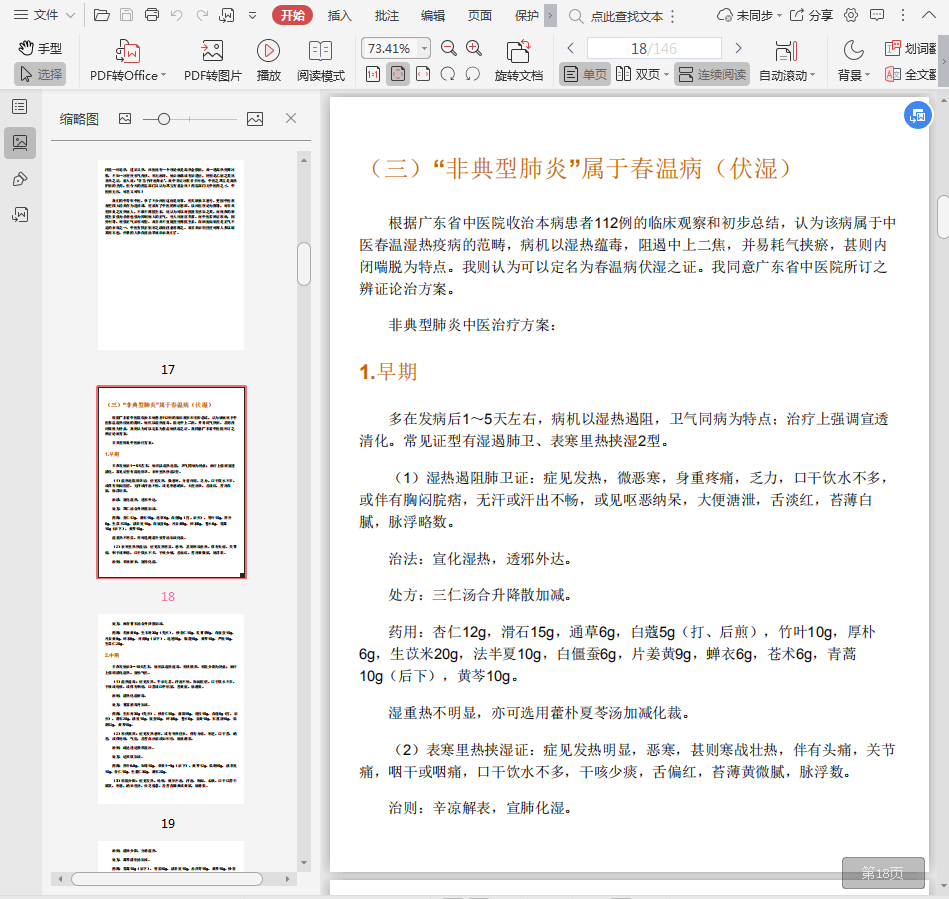949x899 pixels.
Task: Click the floating blue assistant icon
Action: 916,116
